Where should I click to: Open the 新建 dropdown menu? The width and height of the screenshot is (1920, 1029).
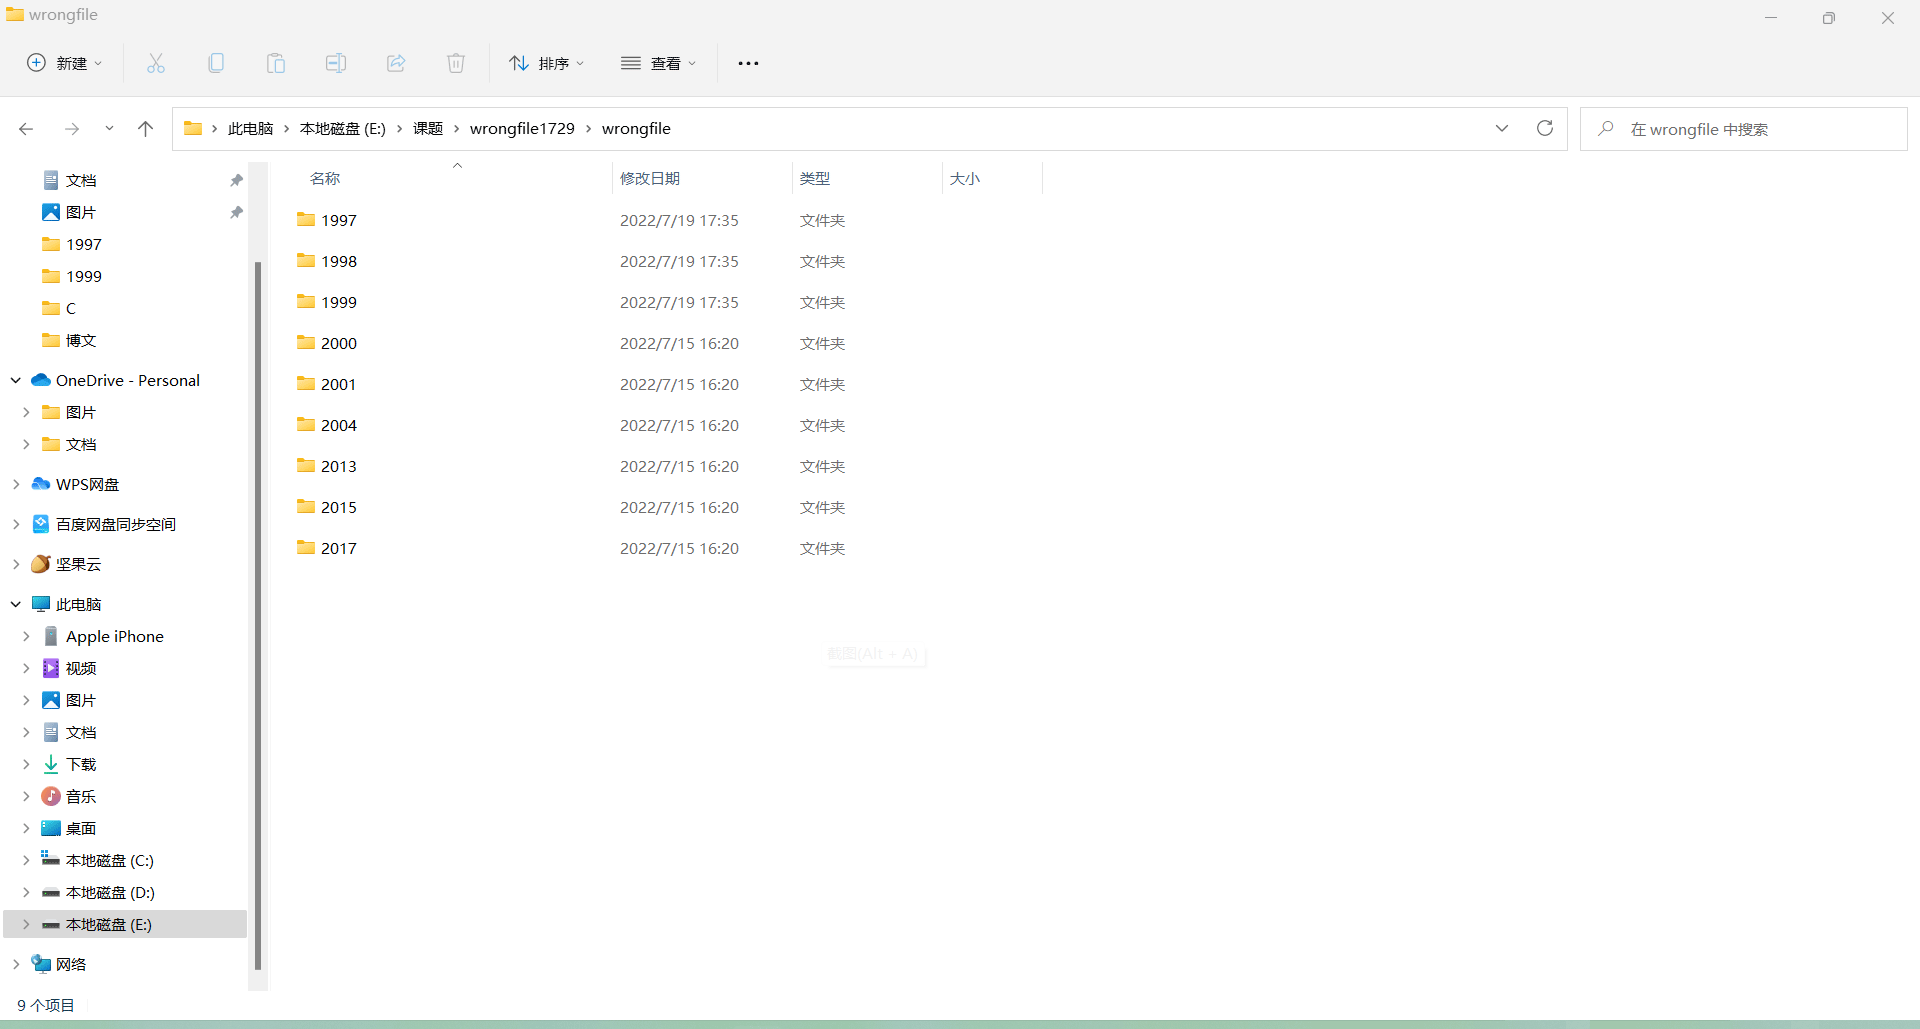click(x=64, y=63)
